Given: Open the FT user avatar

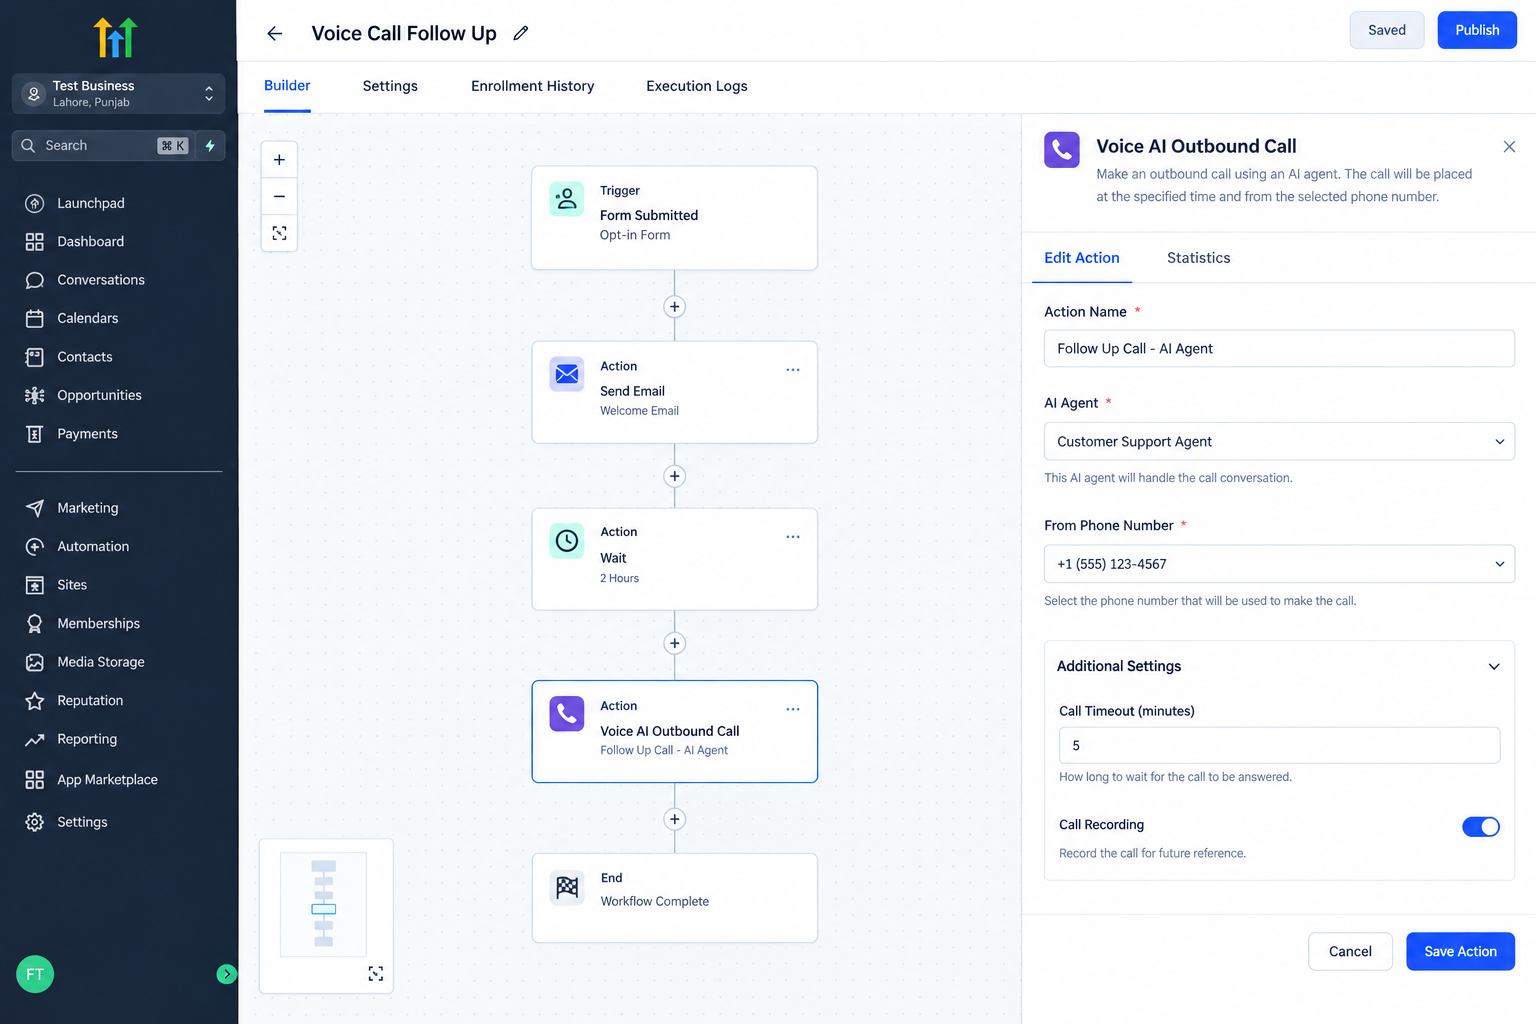Looking at the screenshot, I should 35,974.
